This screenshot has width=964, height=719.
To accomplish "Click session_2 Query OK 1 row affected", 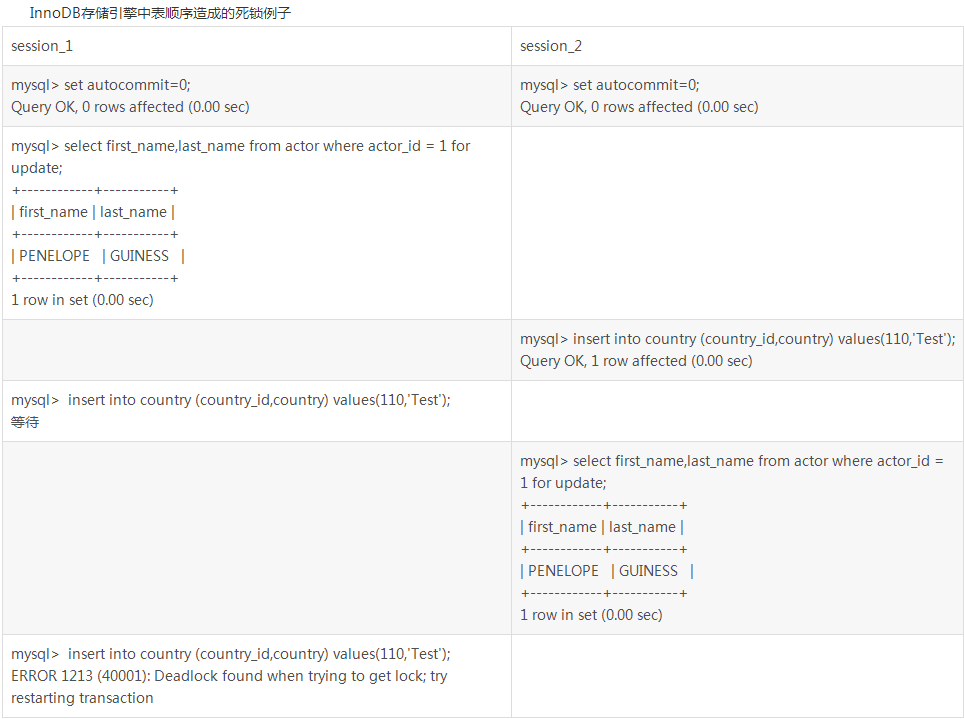I will point(636,361).
